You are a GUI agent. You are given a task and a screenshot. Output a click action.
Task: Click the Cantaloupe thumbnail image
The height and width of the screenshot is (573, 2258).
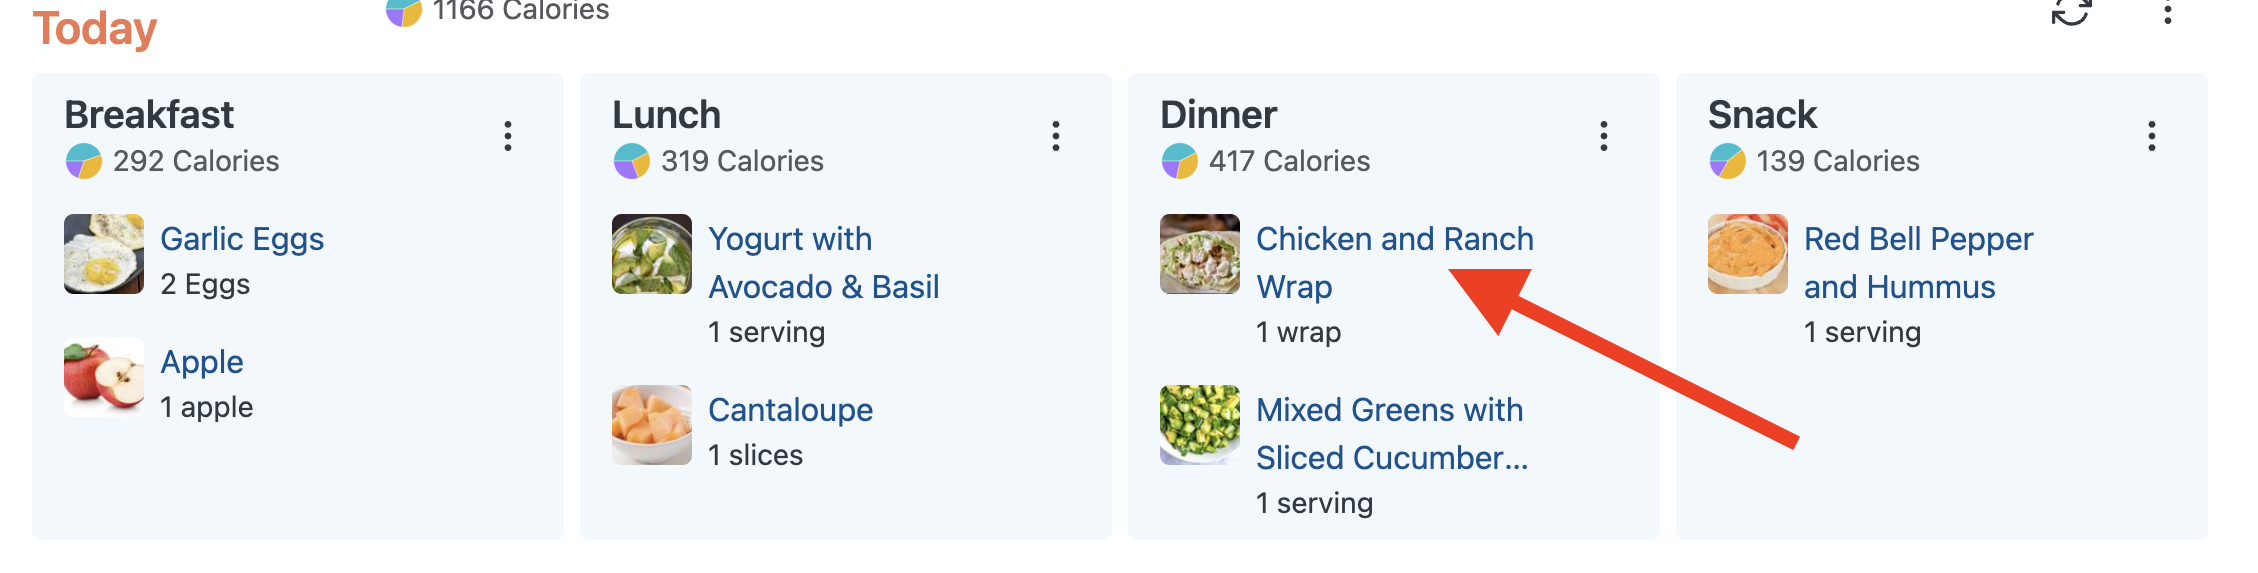click(652, 425)
